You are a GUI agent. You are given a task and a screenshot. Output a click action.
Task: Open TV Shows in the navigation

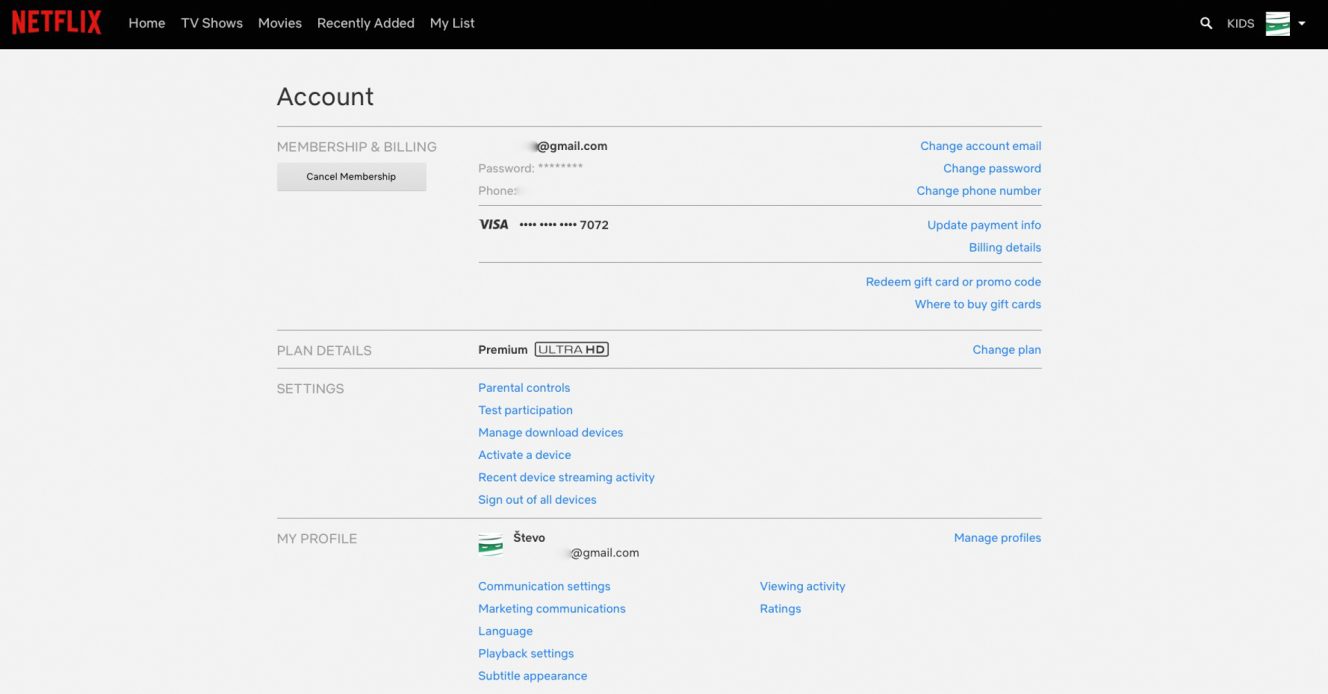(212, 23)
